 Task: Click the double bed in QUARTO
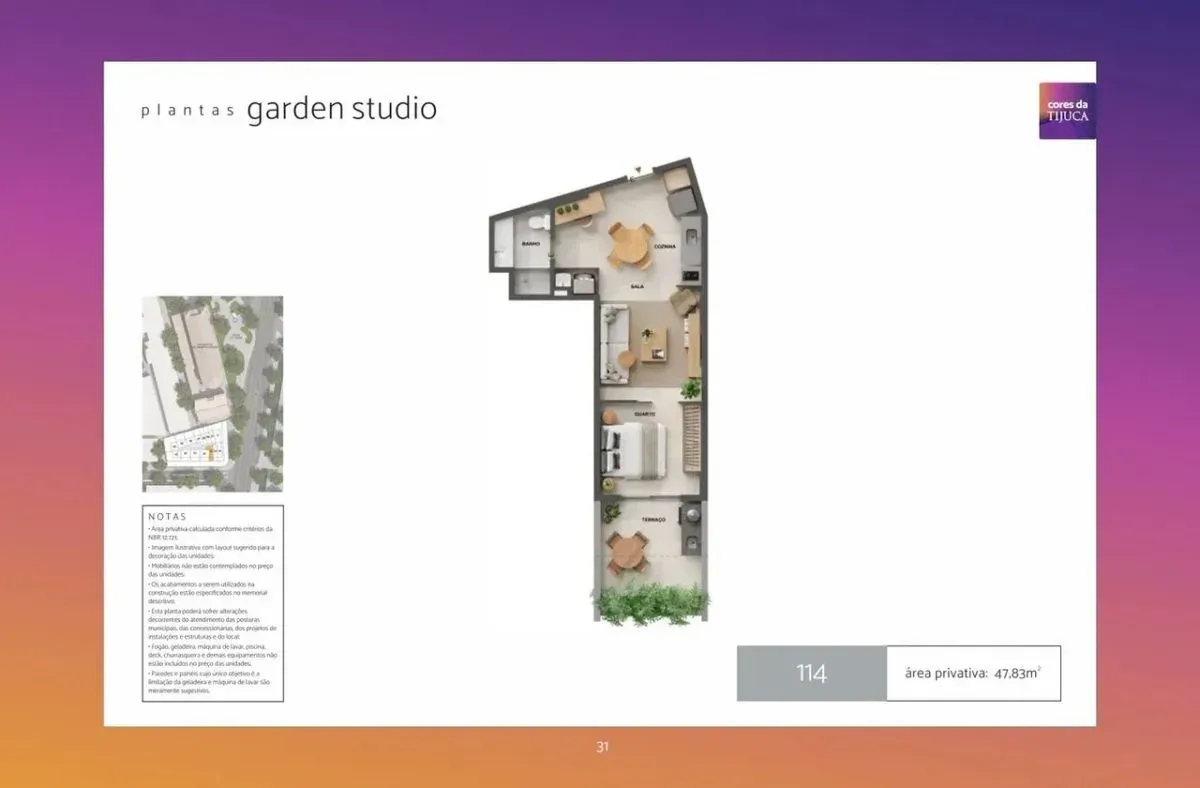(x=632, y=448)
